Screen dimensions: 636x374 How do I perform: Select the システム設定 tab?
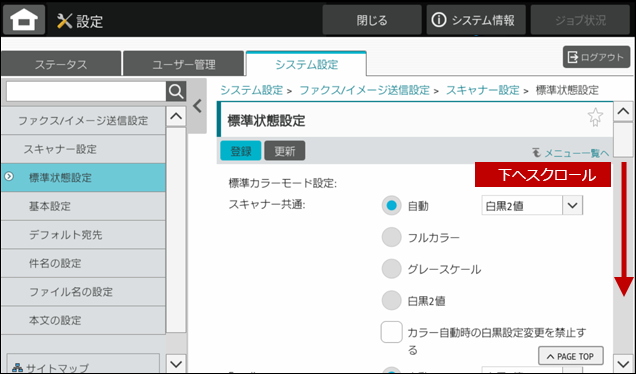(x=306, y=64)
